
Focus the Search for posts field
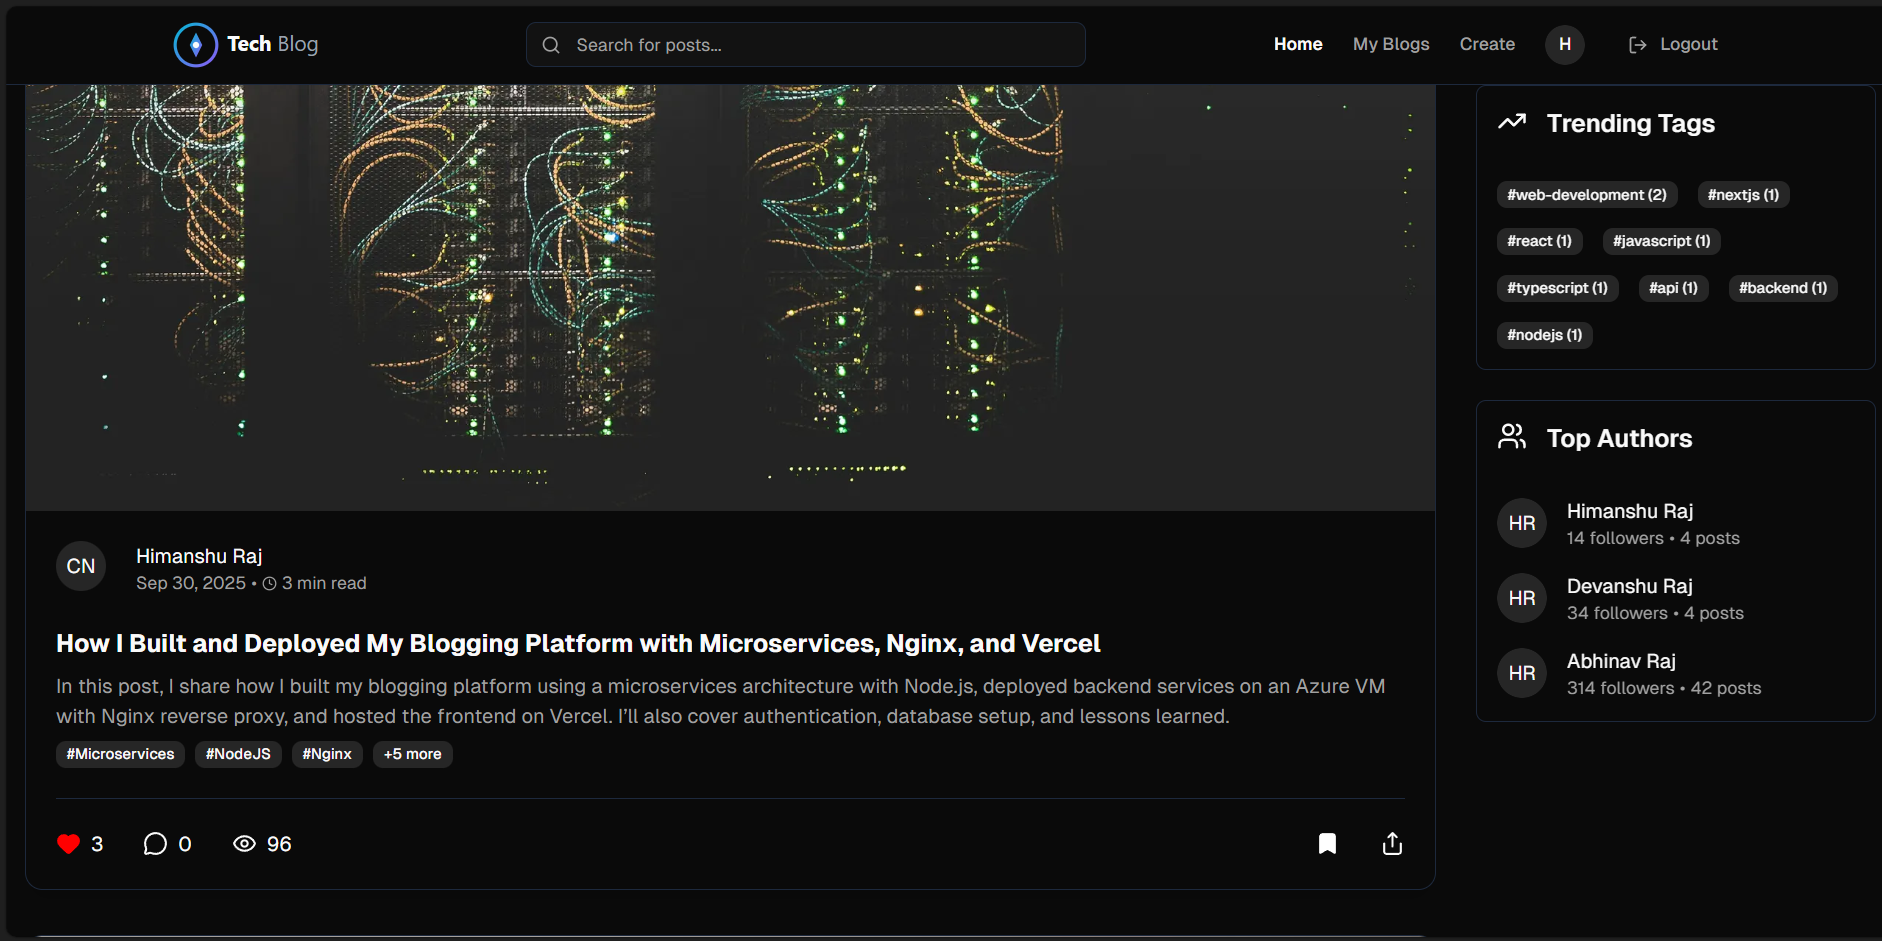coord(805,45)
